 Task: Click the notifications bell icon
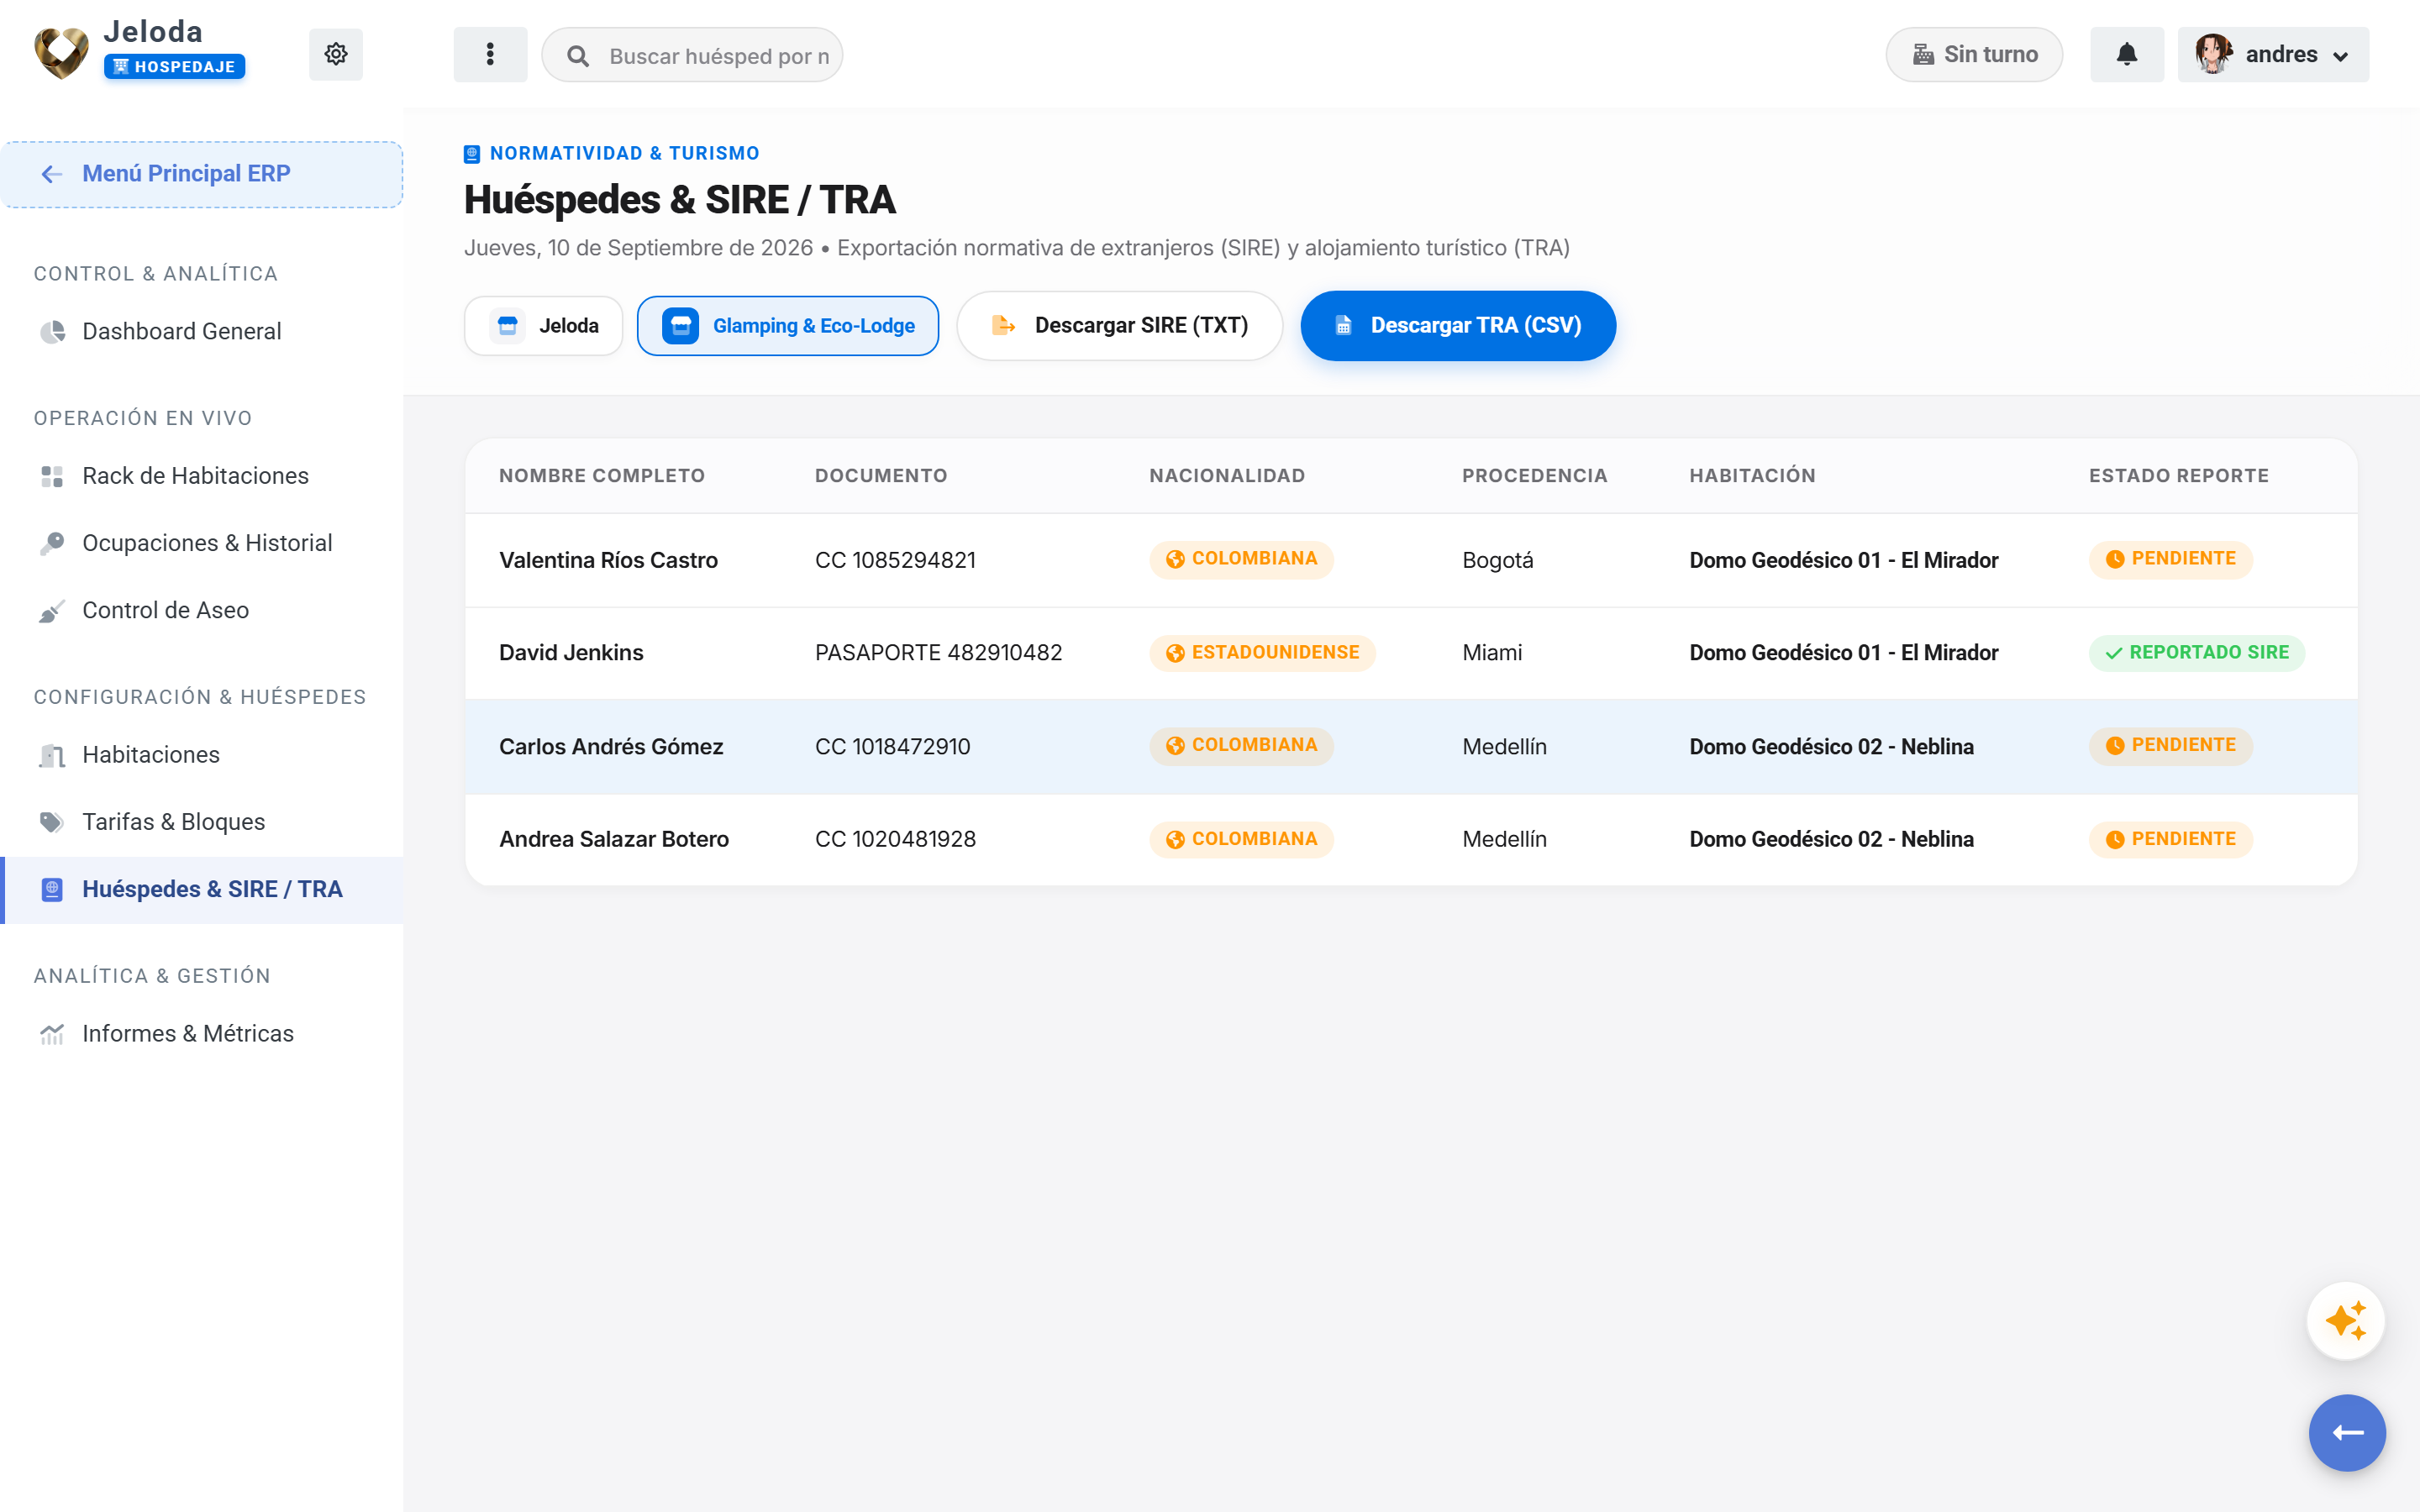(2126, 54)
